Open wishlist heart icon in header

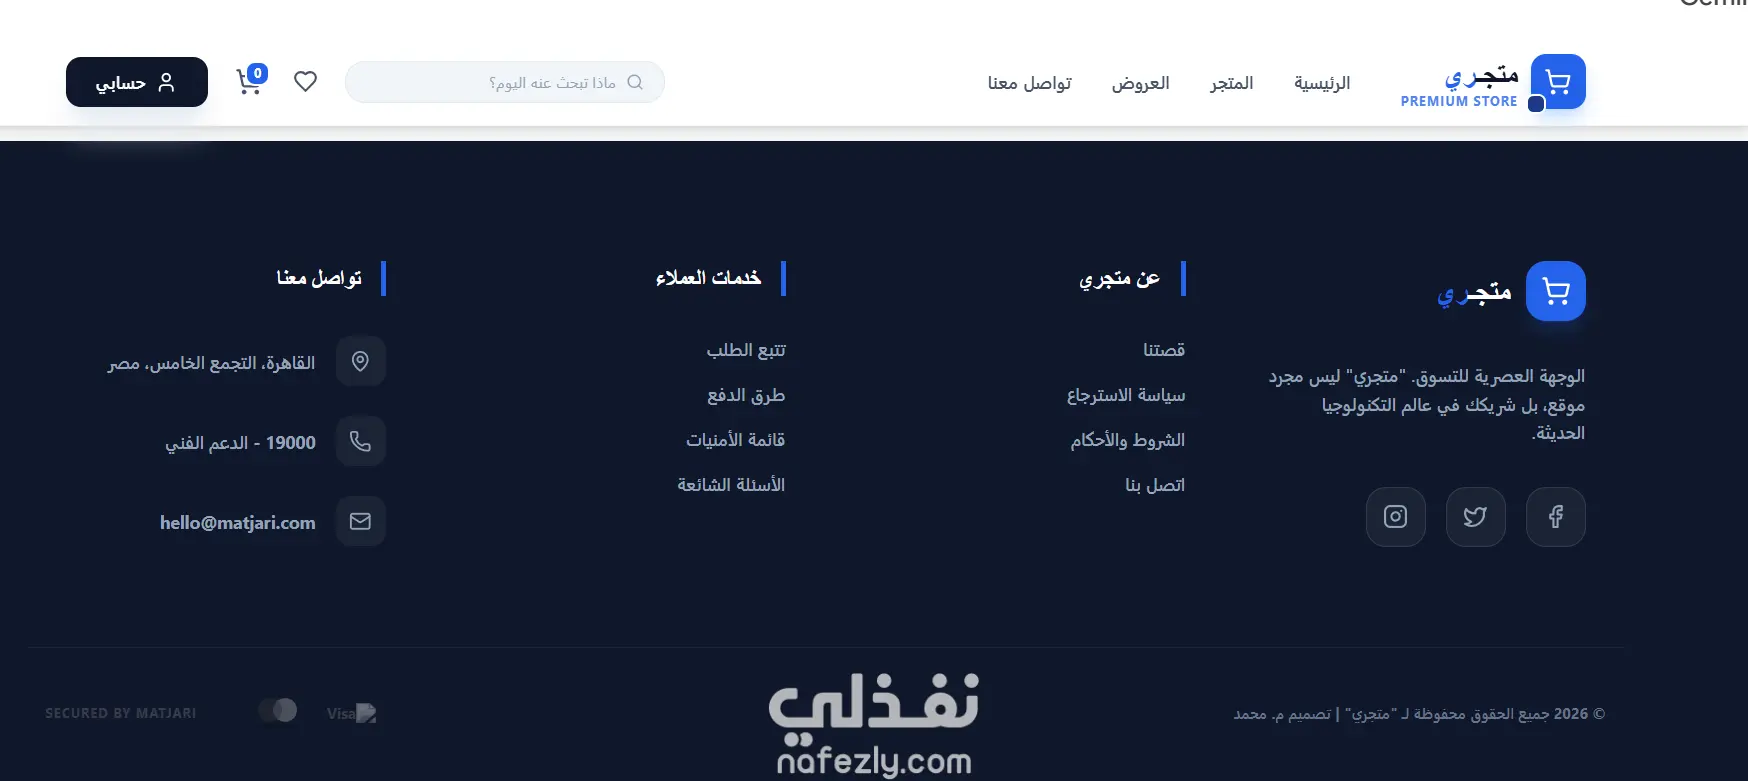(306, 82)
